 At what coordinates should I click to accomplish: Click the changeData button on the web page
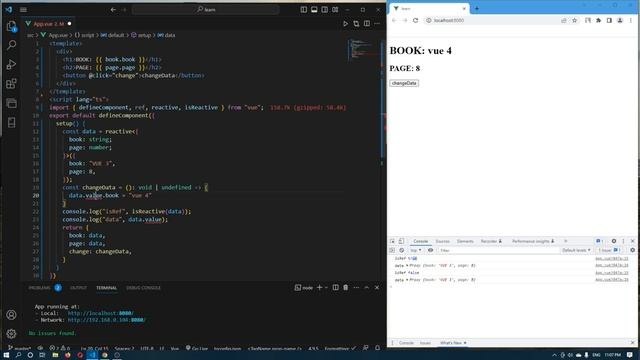point(404,83)
